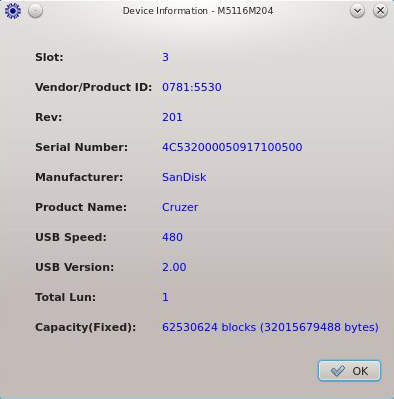Click the Manufacturer label
The width and height of the screenshot is (394, 399).
click(x=79, y=177)
